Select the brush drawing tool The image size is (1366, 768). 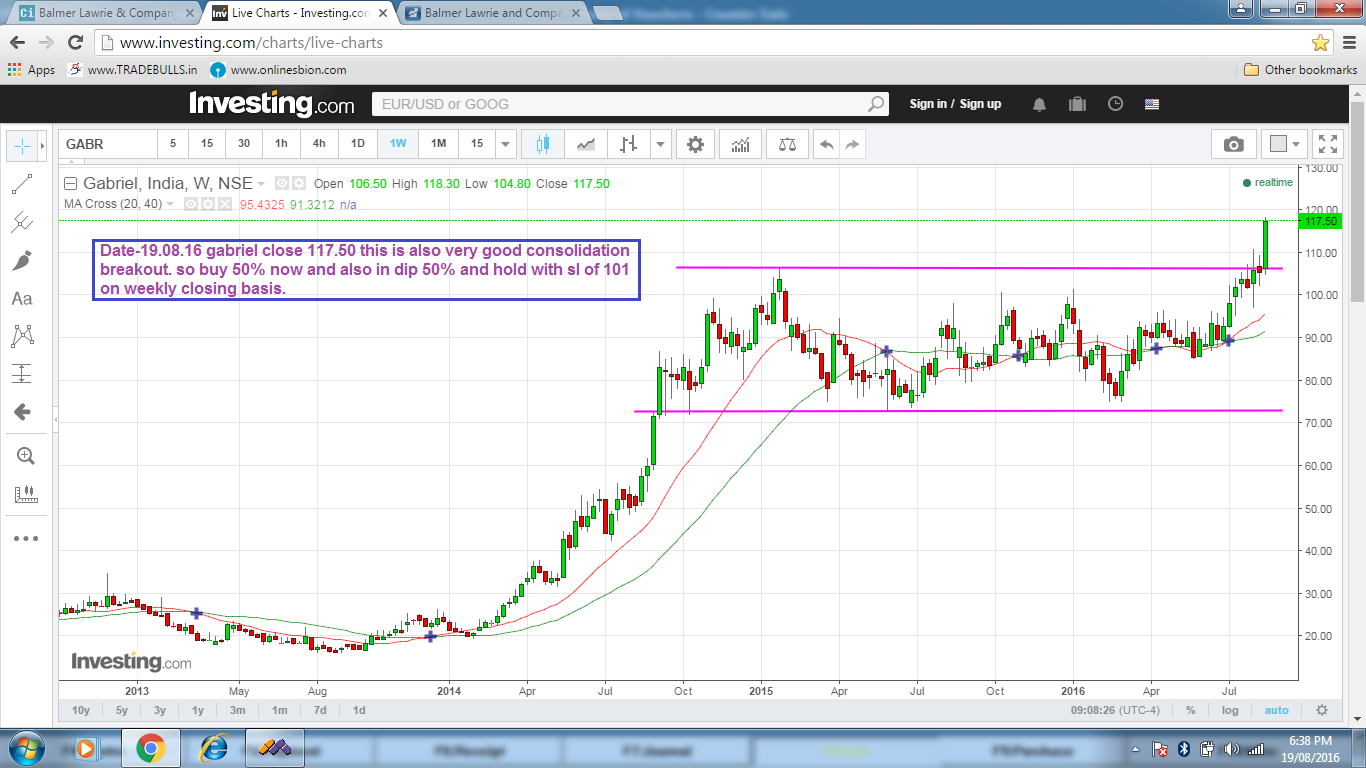click(x=22, y=261)
